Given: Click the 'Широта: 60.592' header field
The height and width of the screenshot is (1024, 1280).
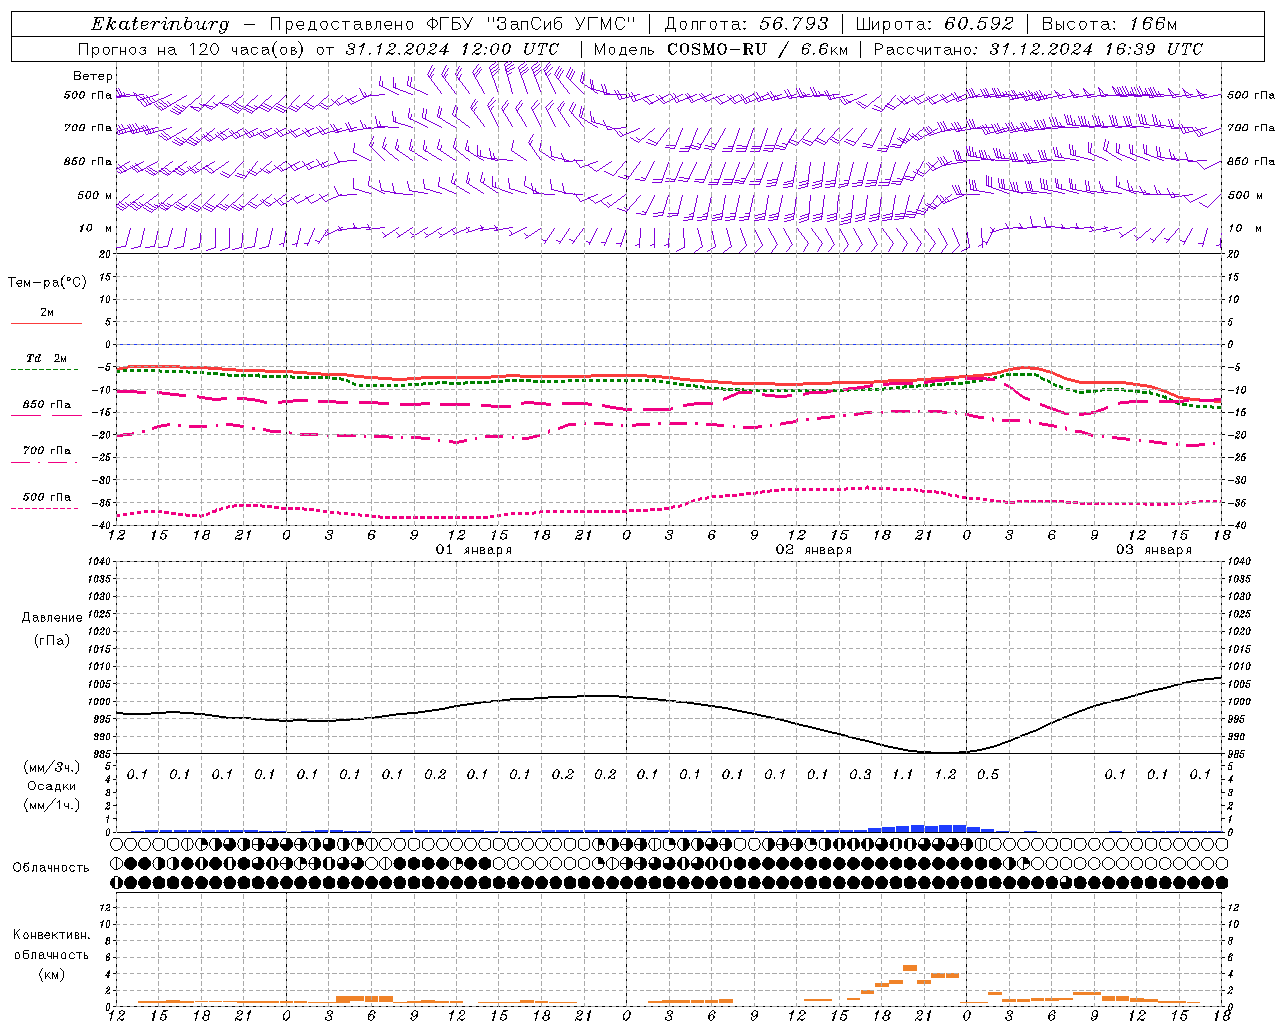Looking at the screenshot, I should click(935, 24).
